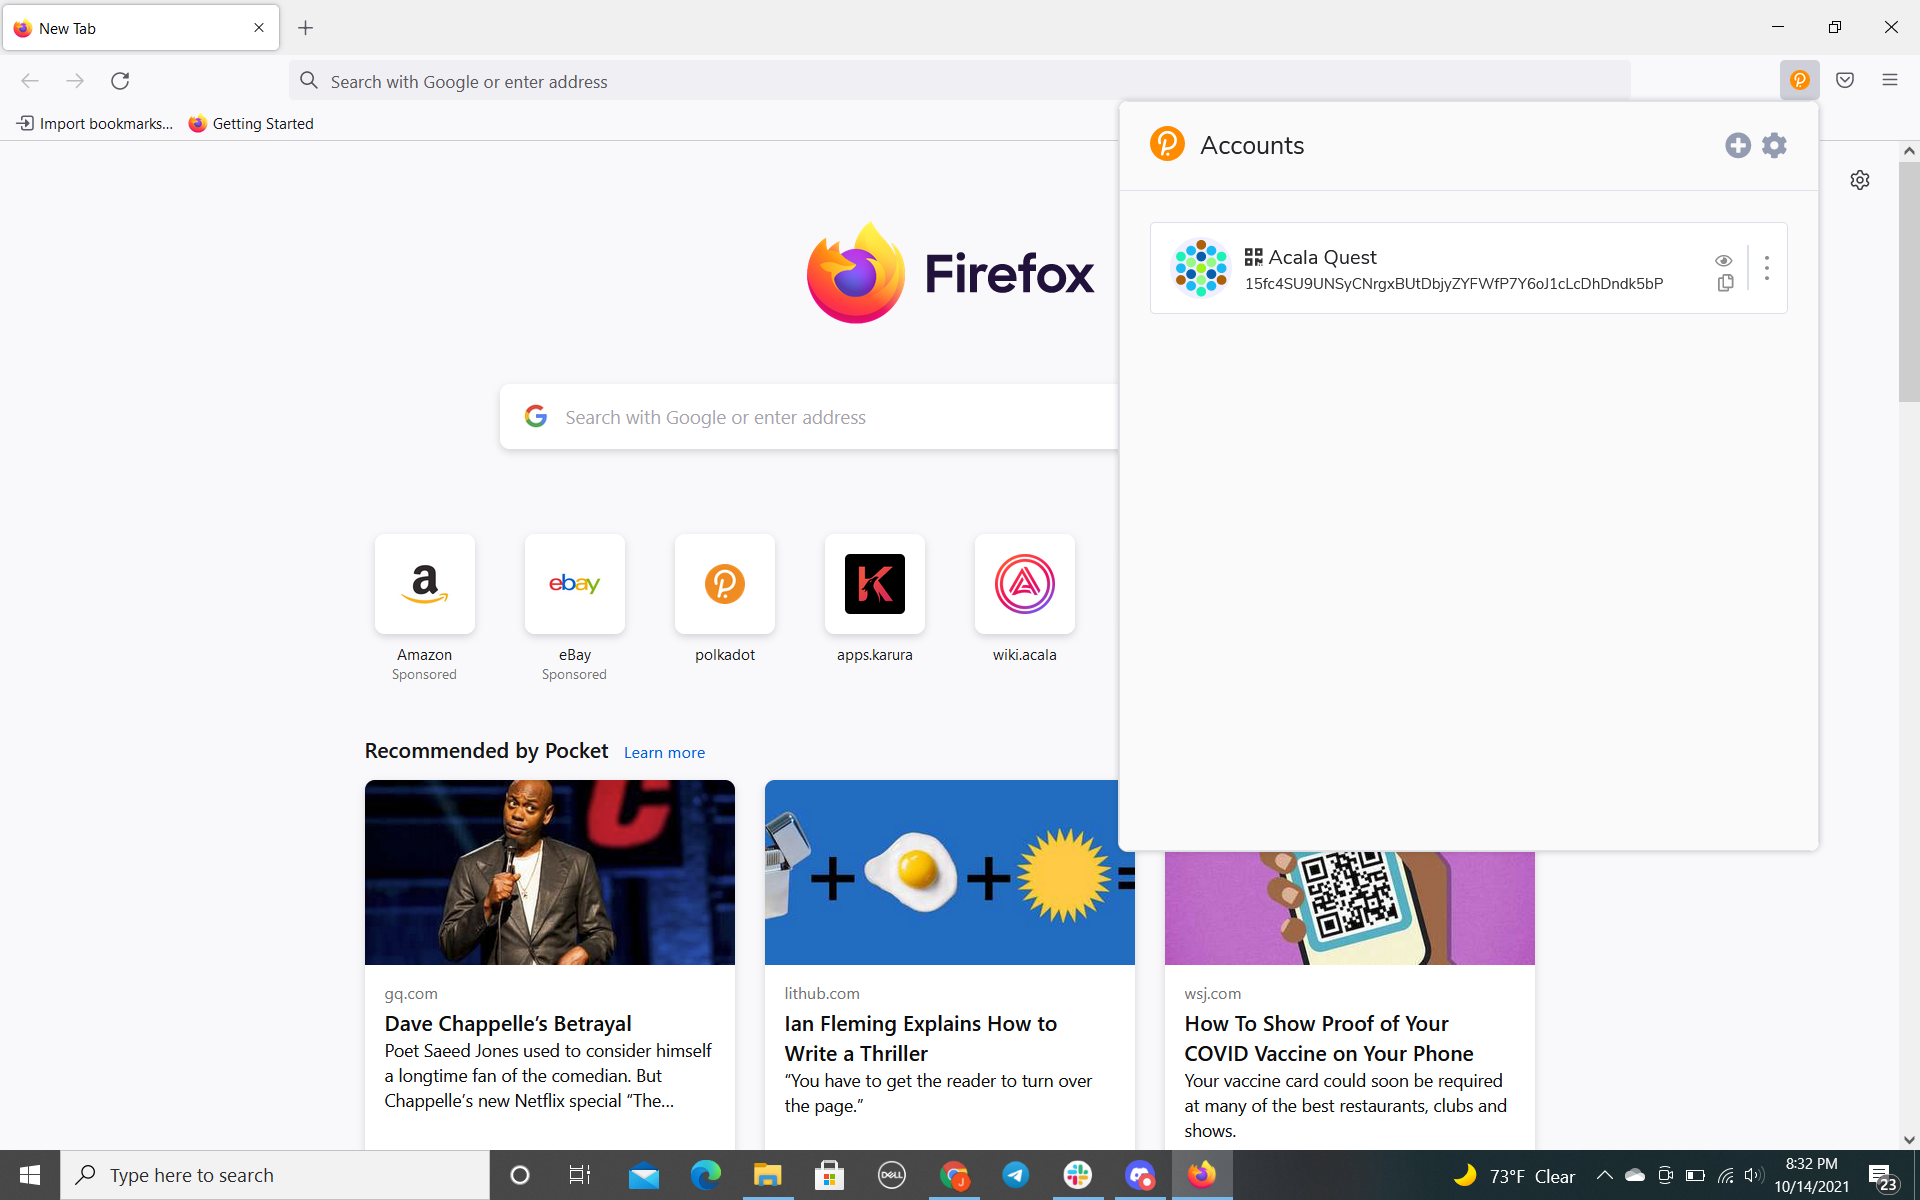Open Telegram from taskbar
Screen dimensions: 1920x1200
coord(1015,1175)
